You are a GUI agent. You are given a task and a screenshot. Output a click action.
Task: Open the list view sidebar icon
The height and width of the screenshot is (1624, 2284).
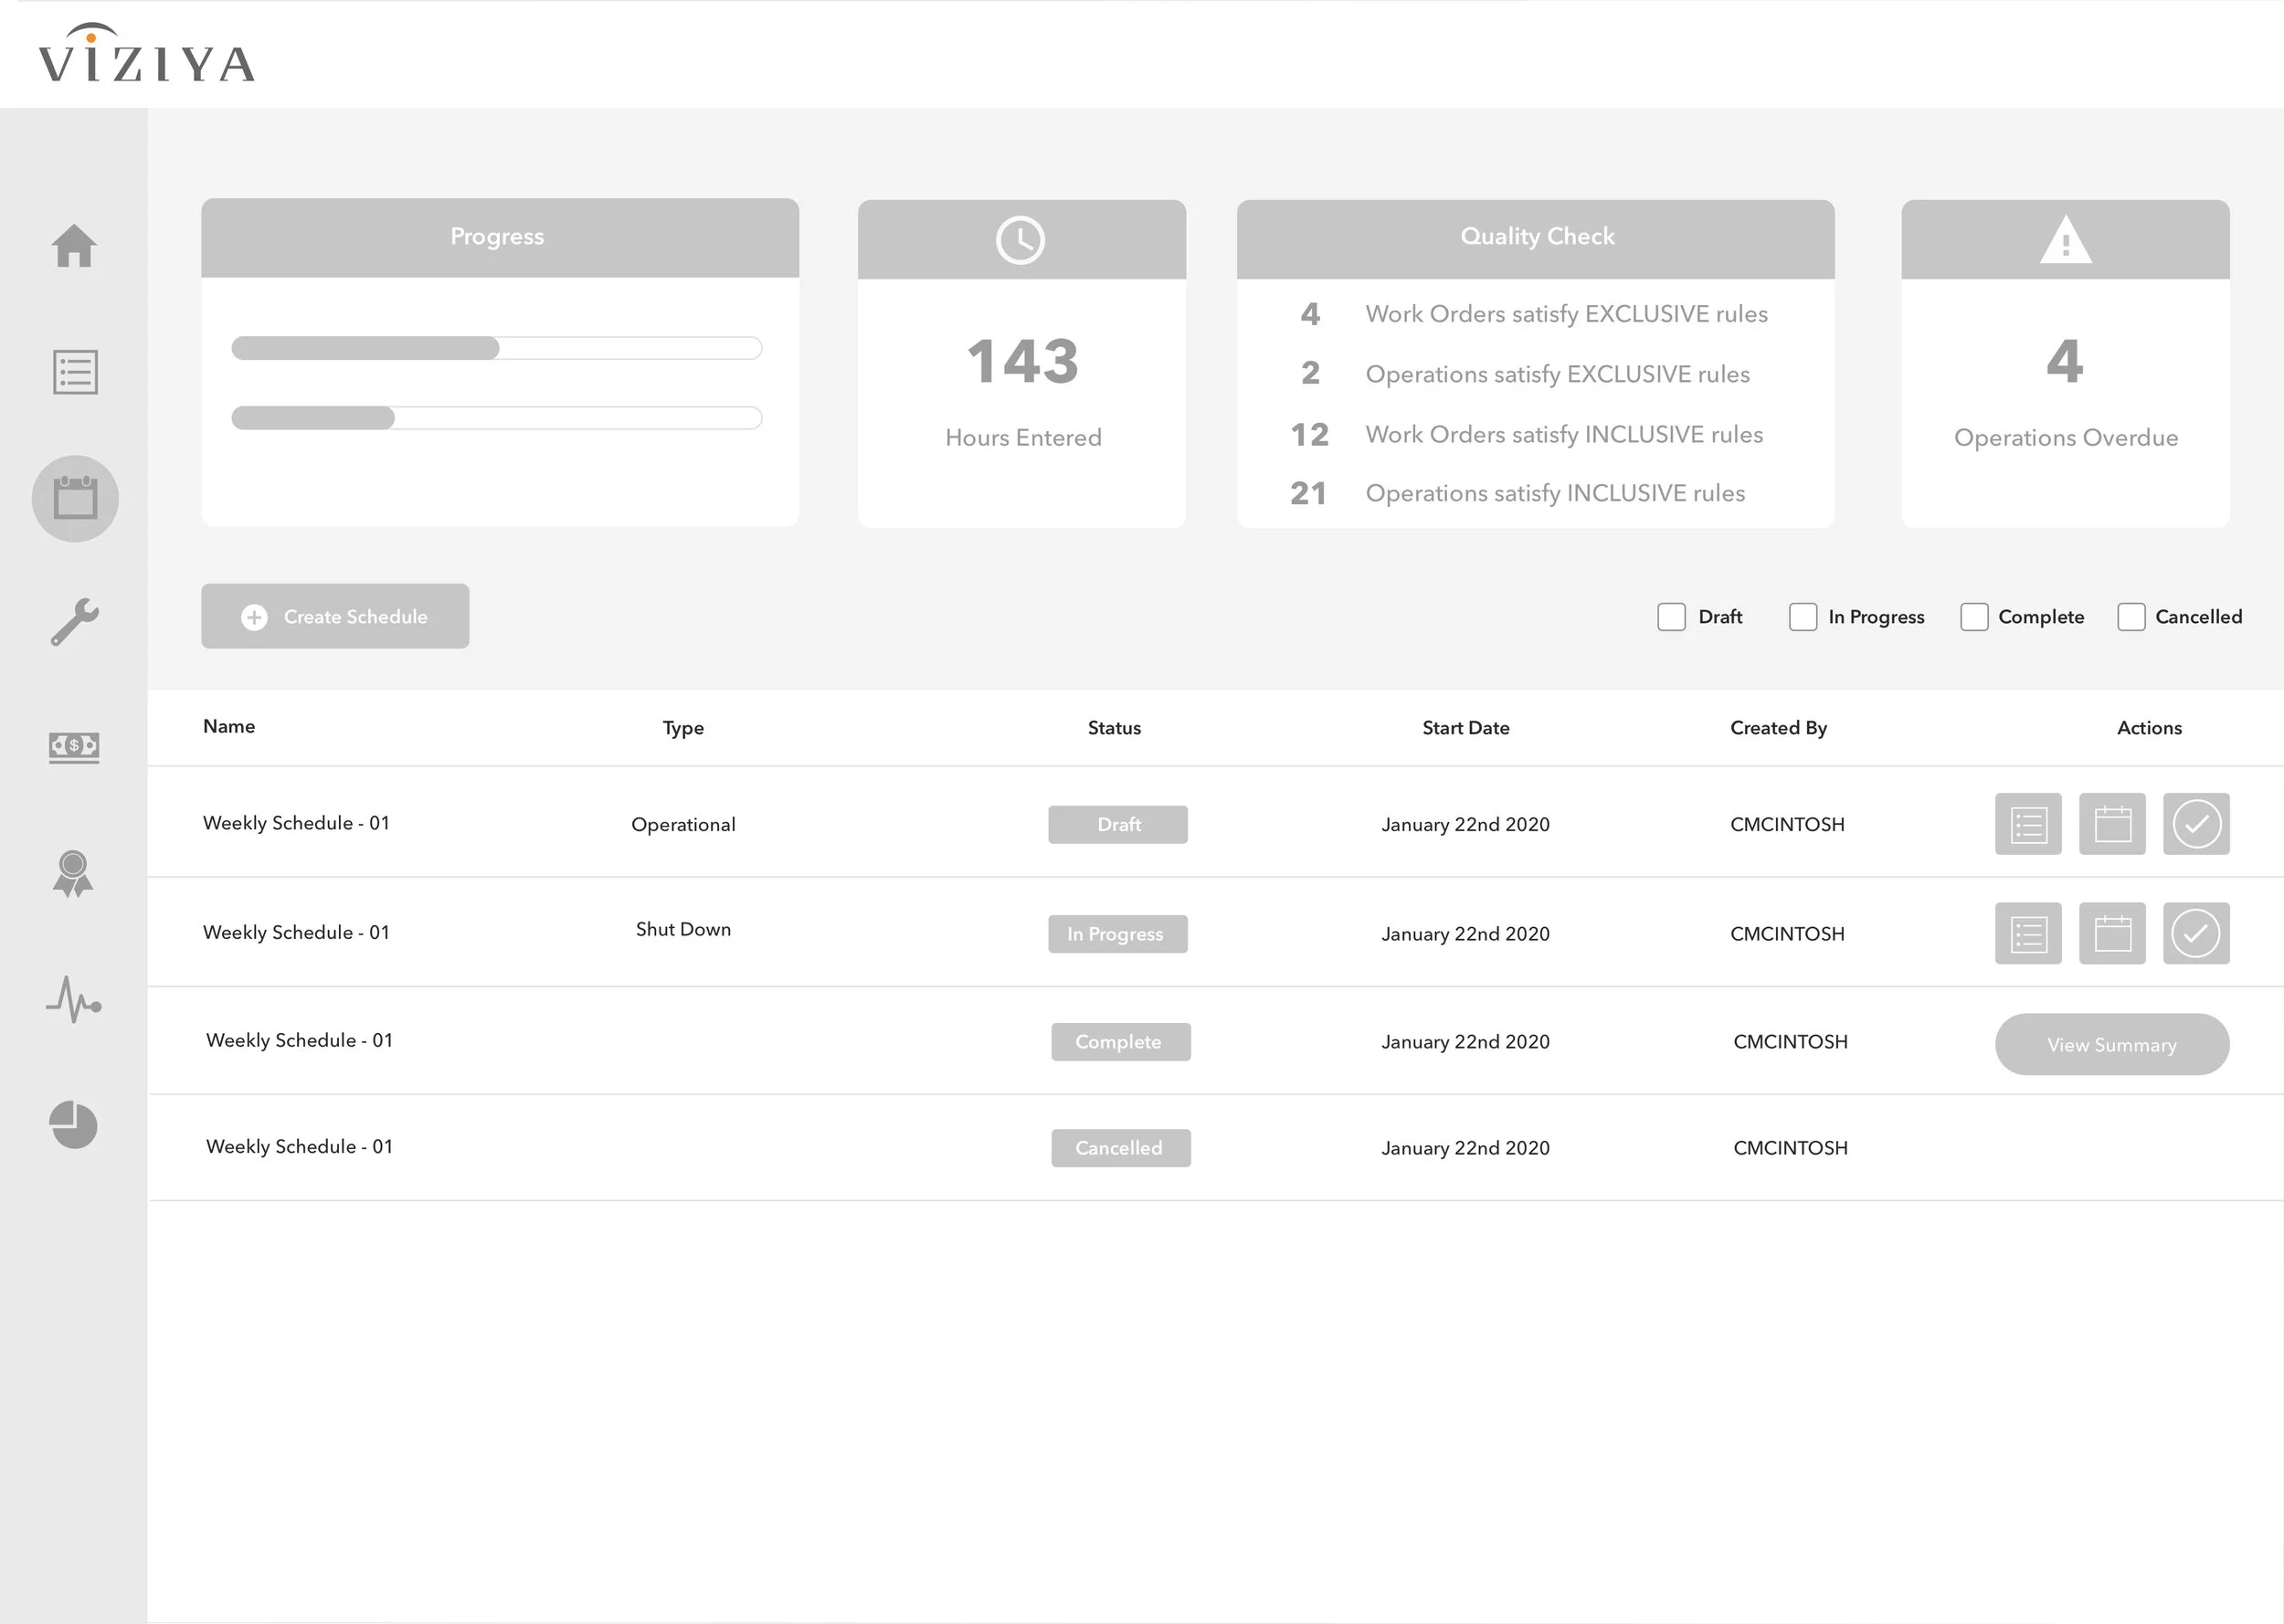click(75, 372)
